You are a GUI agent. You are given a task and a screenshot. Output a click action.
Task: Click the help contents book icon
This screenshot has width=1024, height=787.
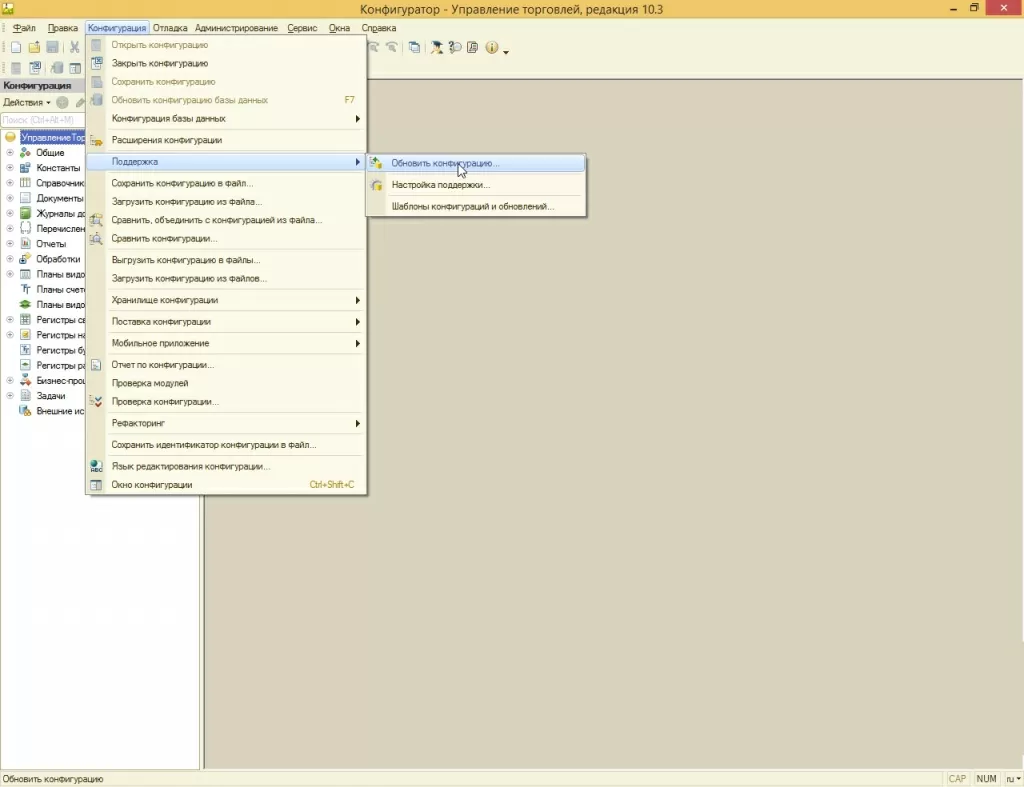[x=472, y=47]
